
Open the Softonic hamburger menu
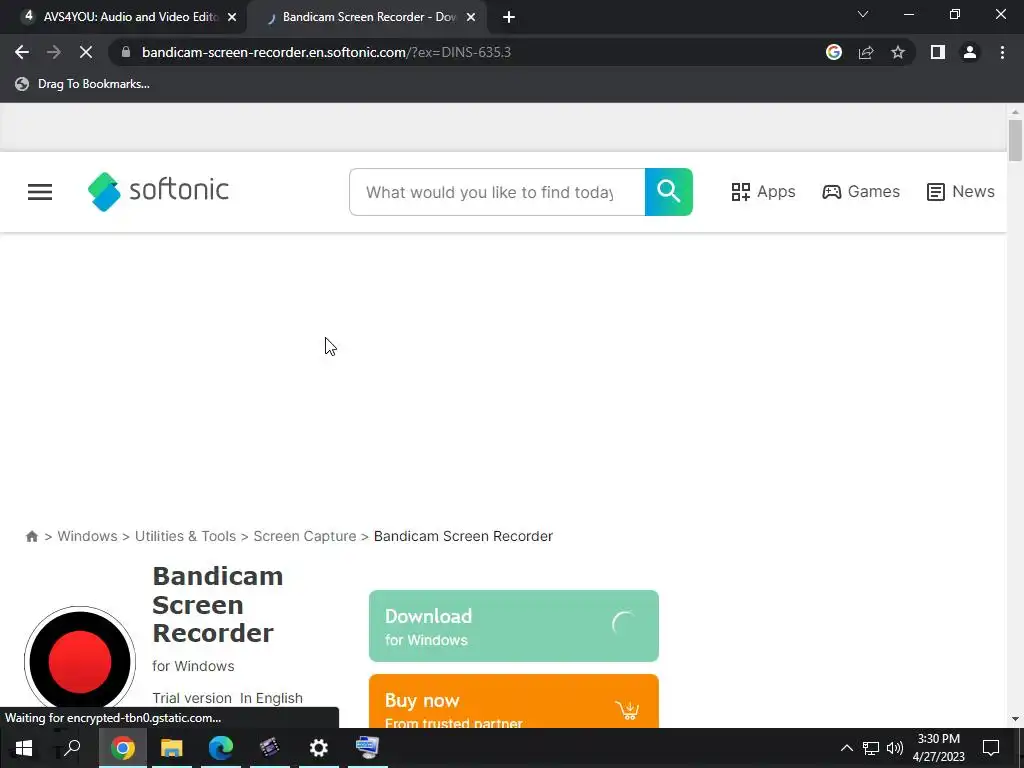tap(40, 192)
